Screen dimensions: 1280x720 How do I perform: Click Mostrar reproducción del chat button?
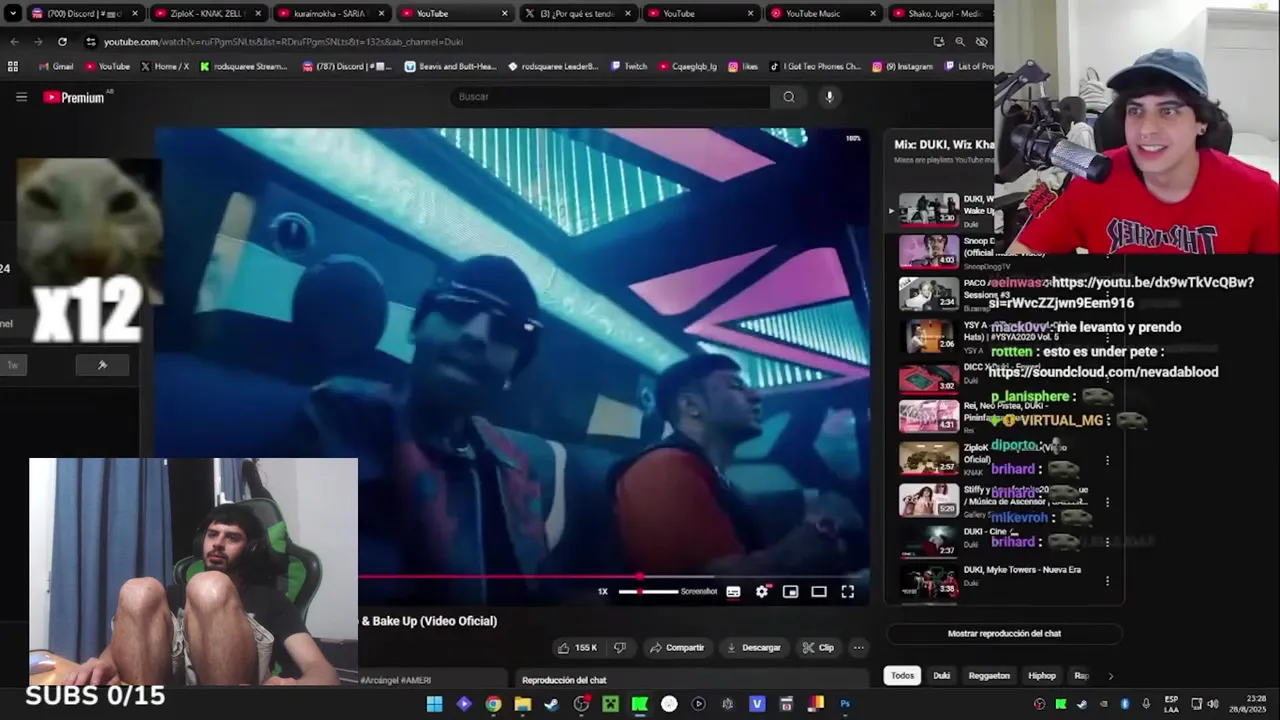pos(1004,634)
